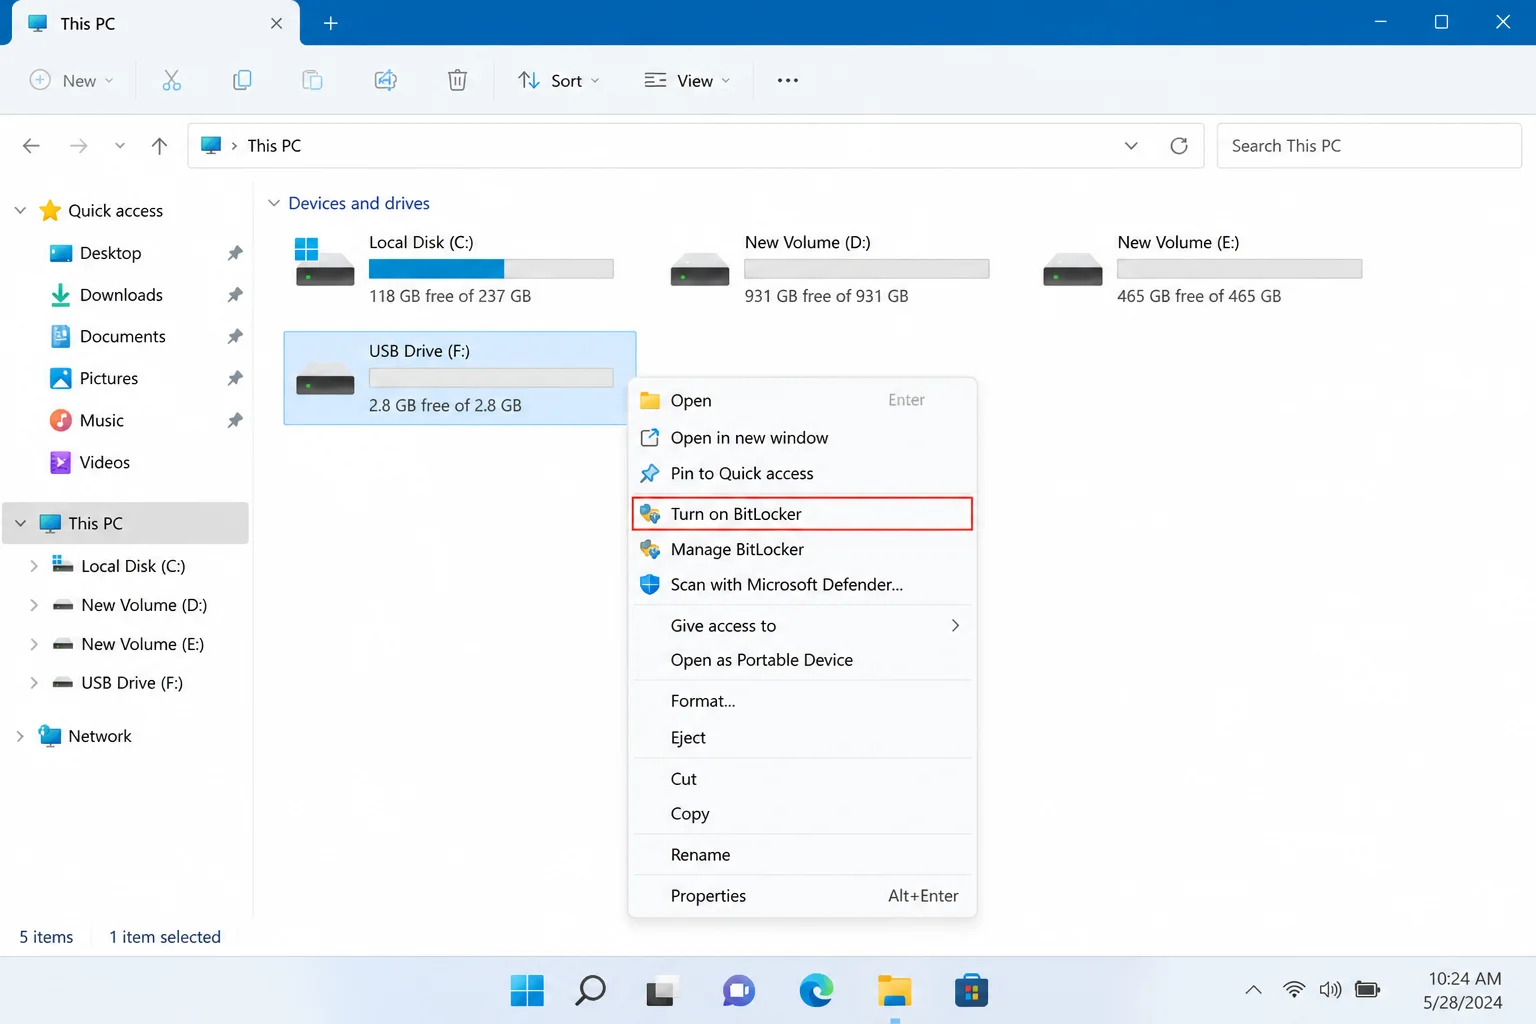Screen dimensions: 1536x1024
Task: Go up one folder level arrow
Action: click(x=159, y=146)
